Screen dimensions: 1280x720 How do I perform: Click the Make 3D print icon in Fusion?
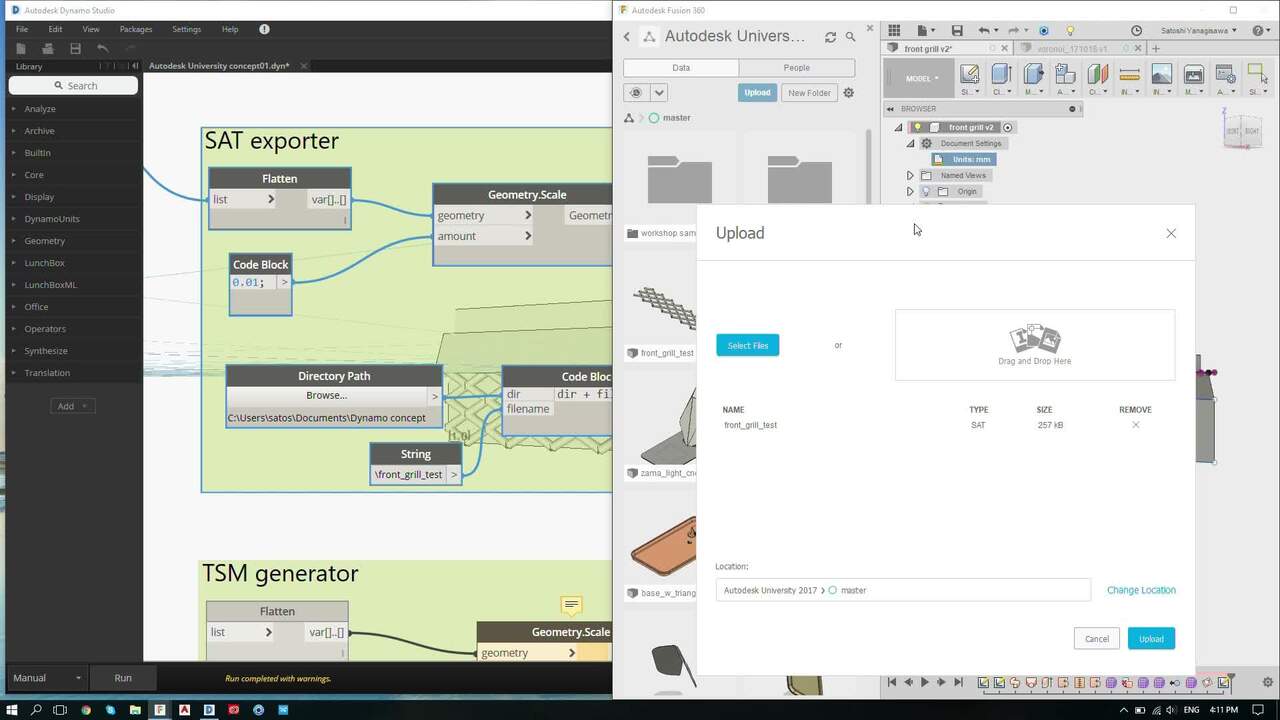(x=1193, y=74)
